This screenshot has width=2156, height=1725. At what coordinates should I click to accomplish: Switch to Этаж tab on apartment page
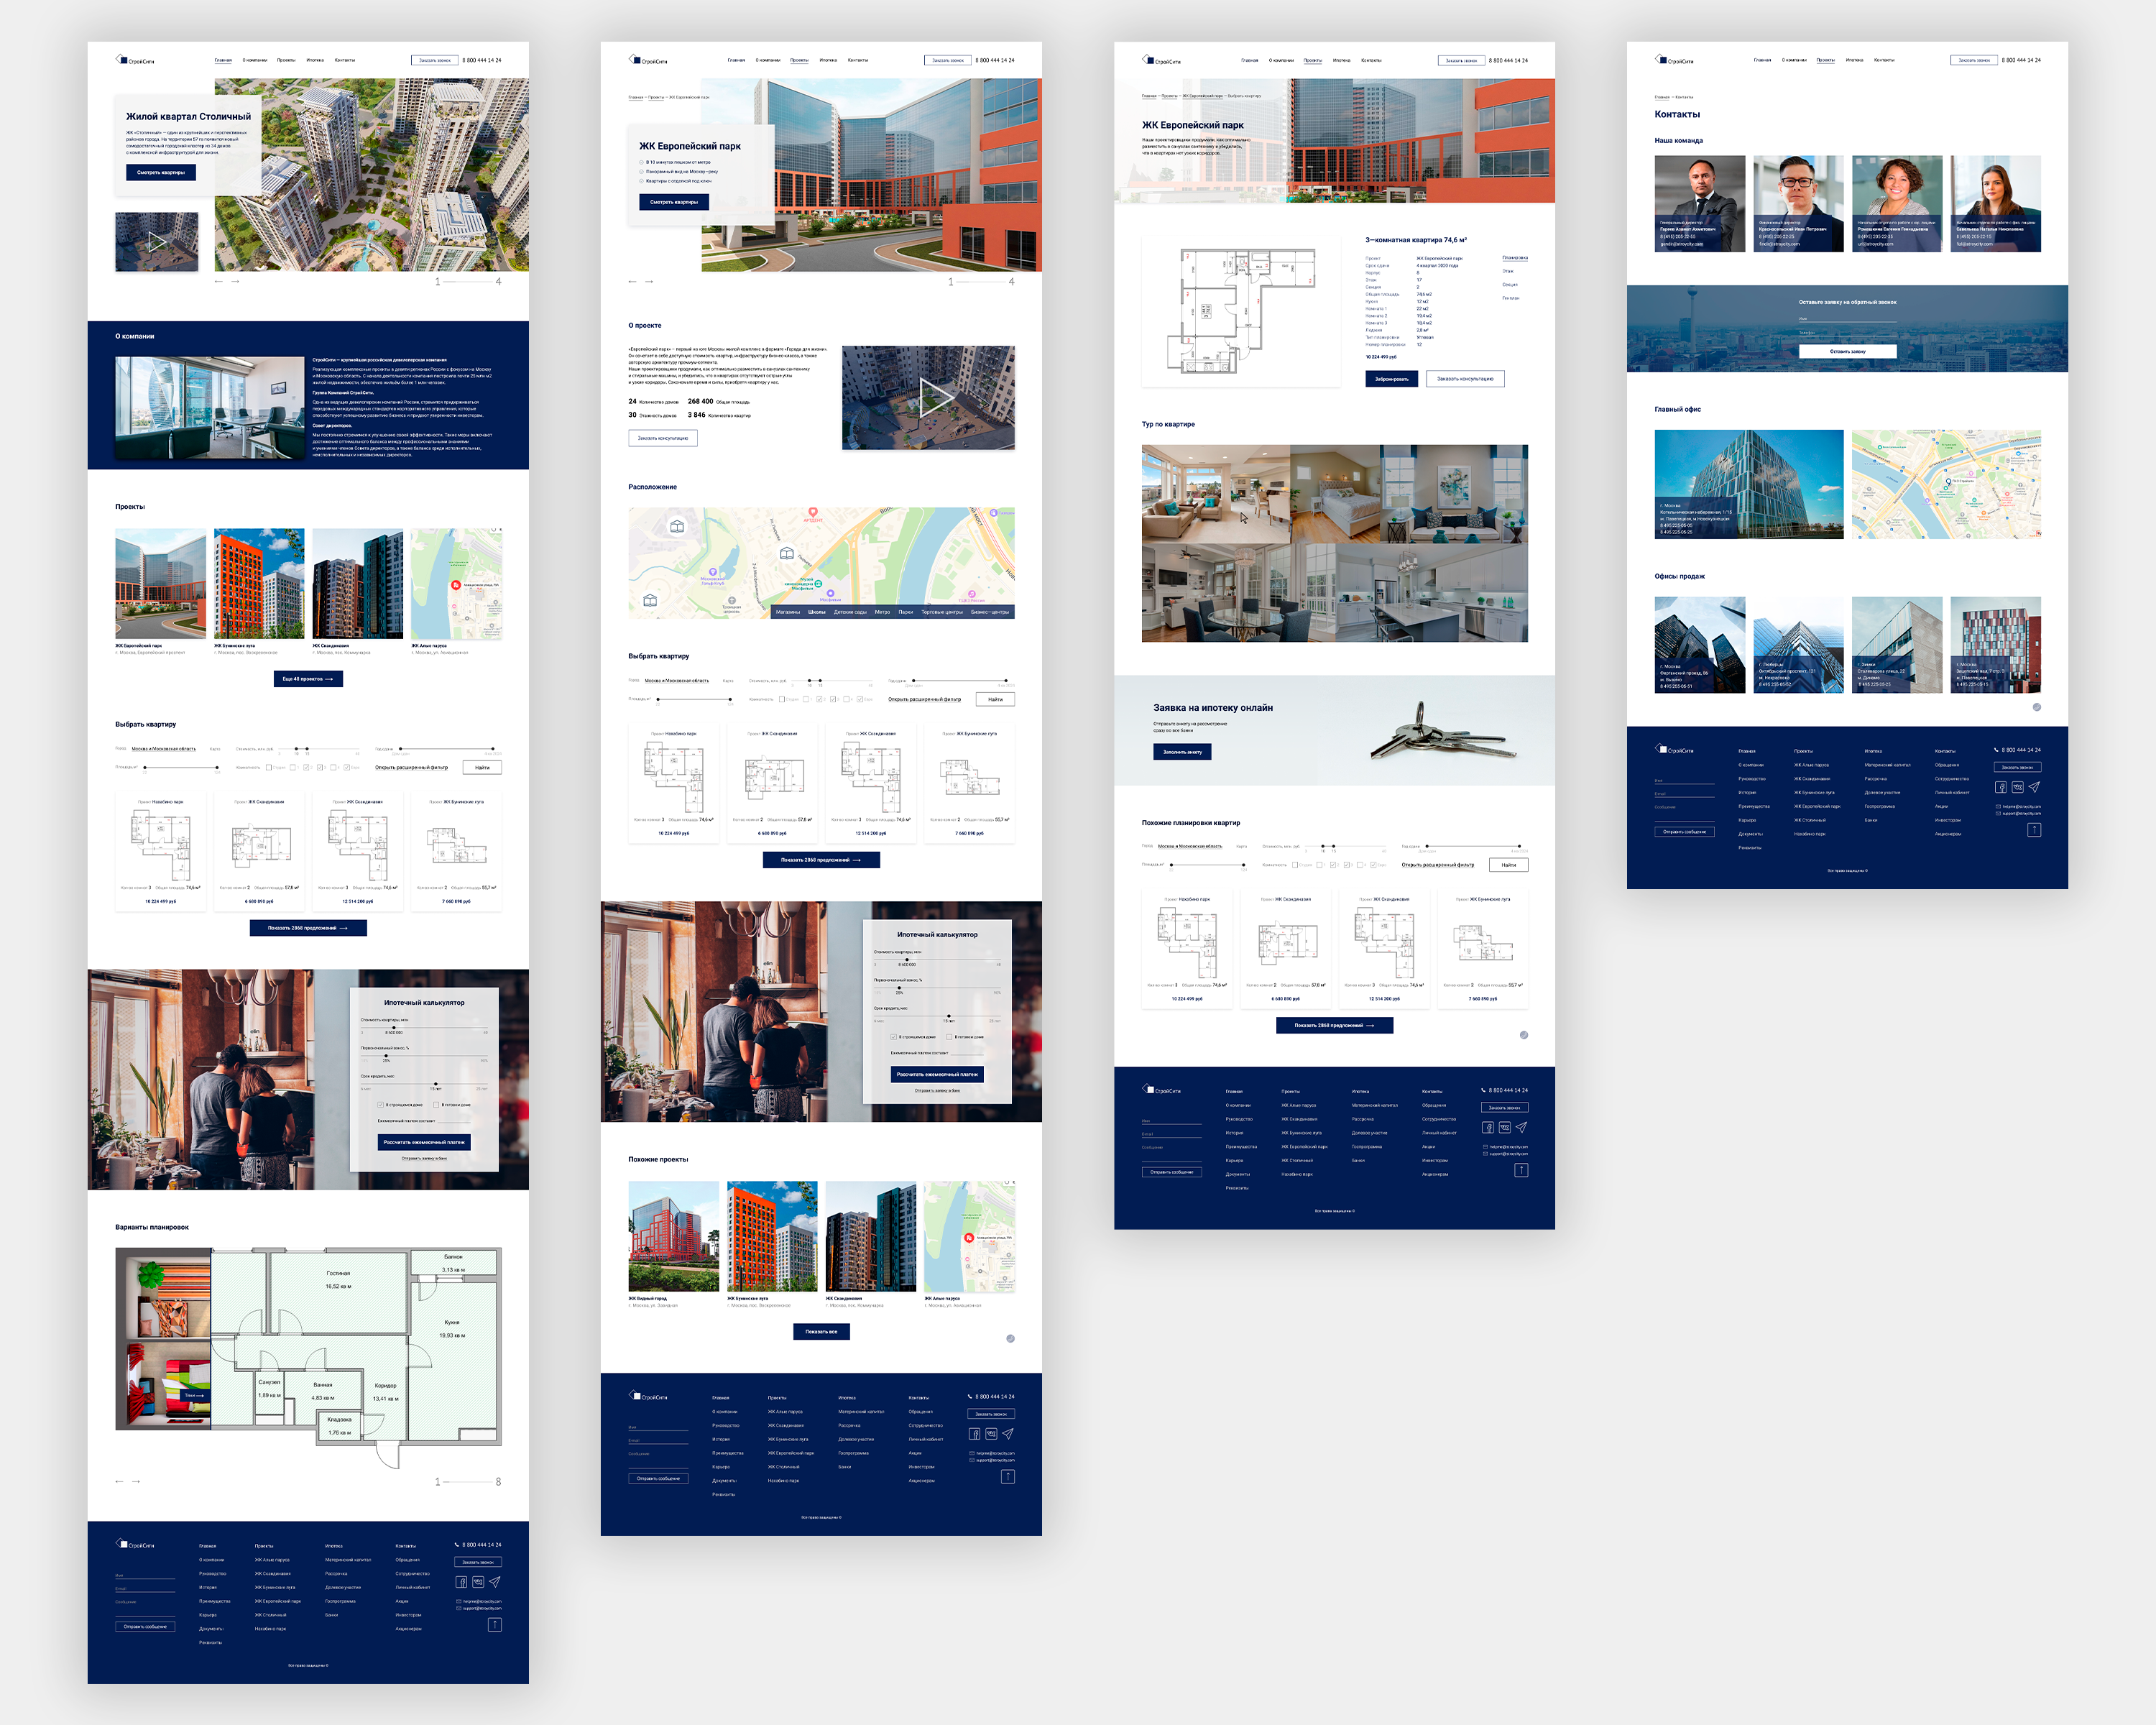(1507, 271)
